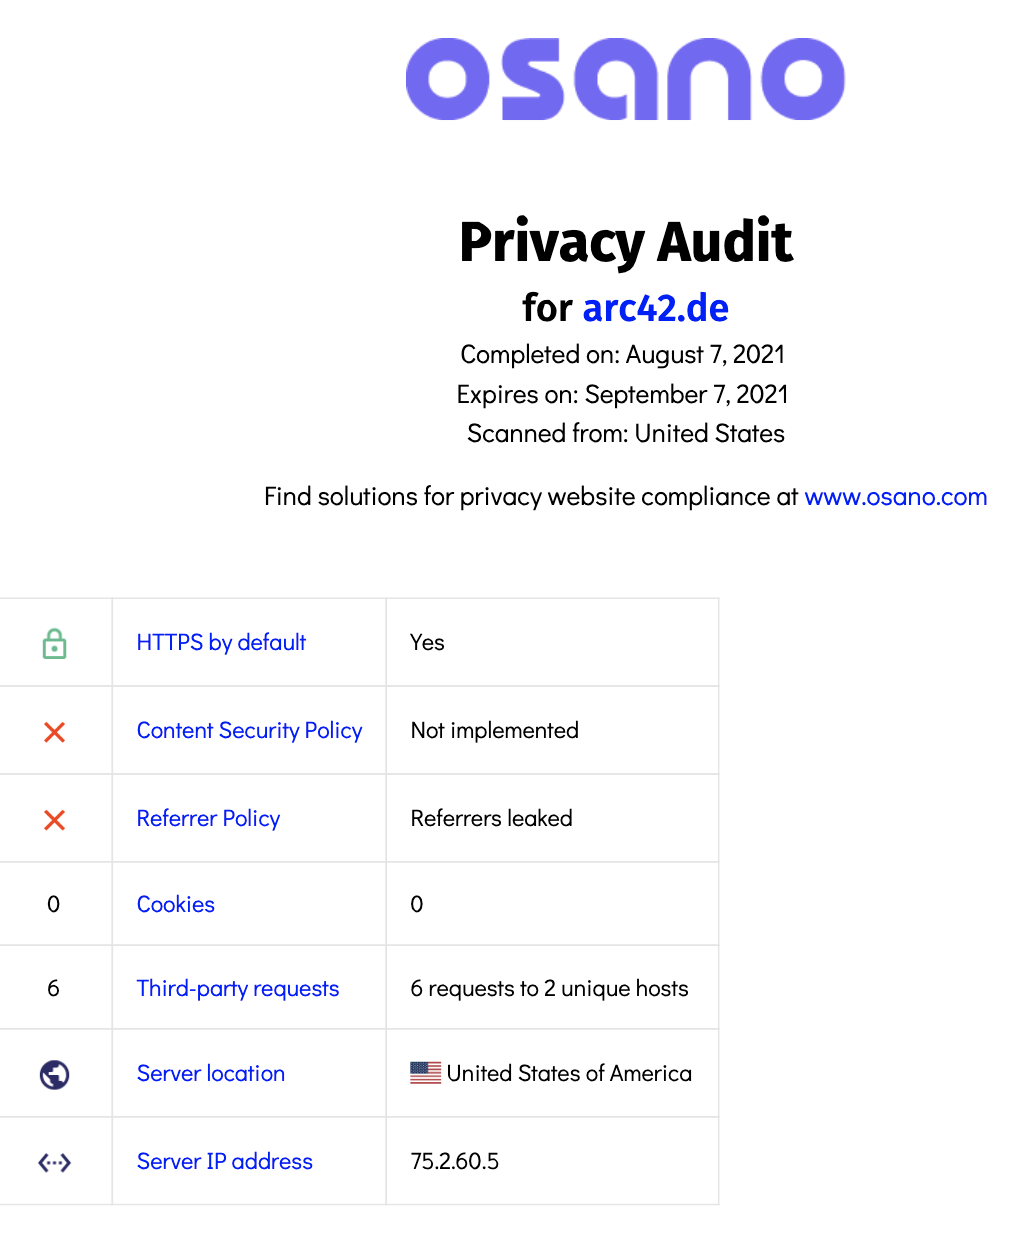The height and width of the screenshot is (1236, 1036).
Task: Open the HTTPS by default link
Action: [x=221, y=643]
